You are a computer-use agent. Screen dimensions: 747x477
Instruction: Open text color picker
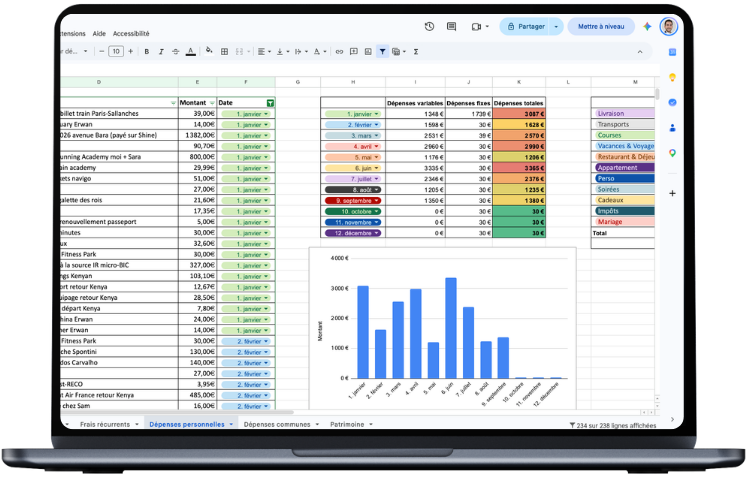pos(191,51)
